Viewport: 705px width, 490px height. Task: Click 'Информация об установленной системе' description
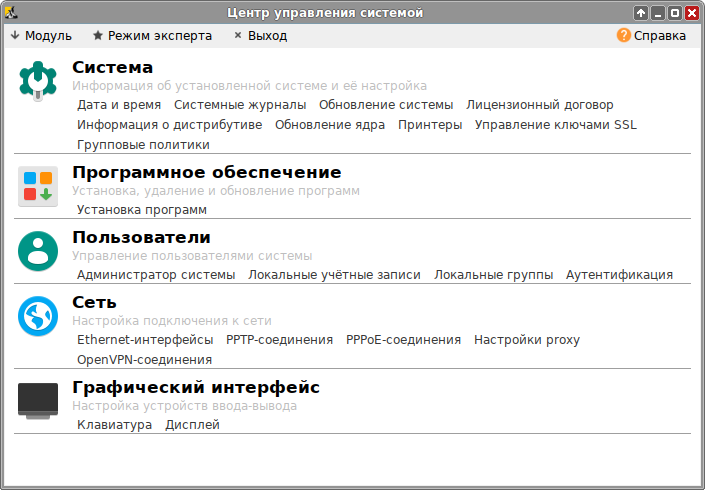[x=250, y=86]
